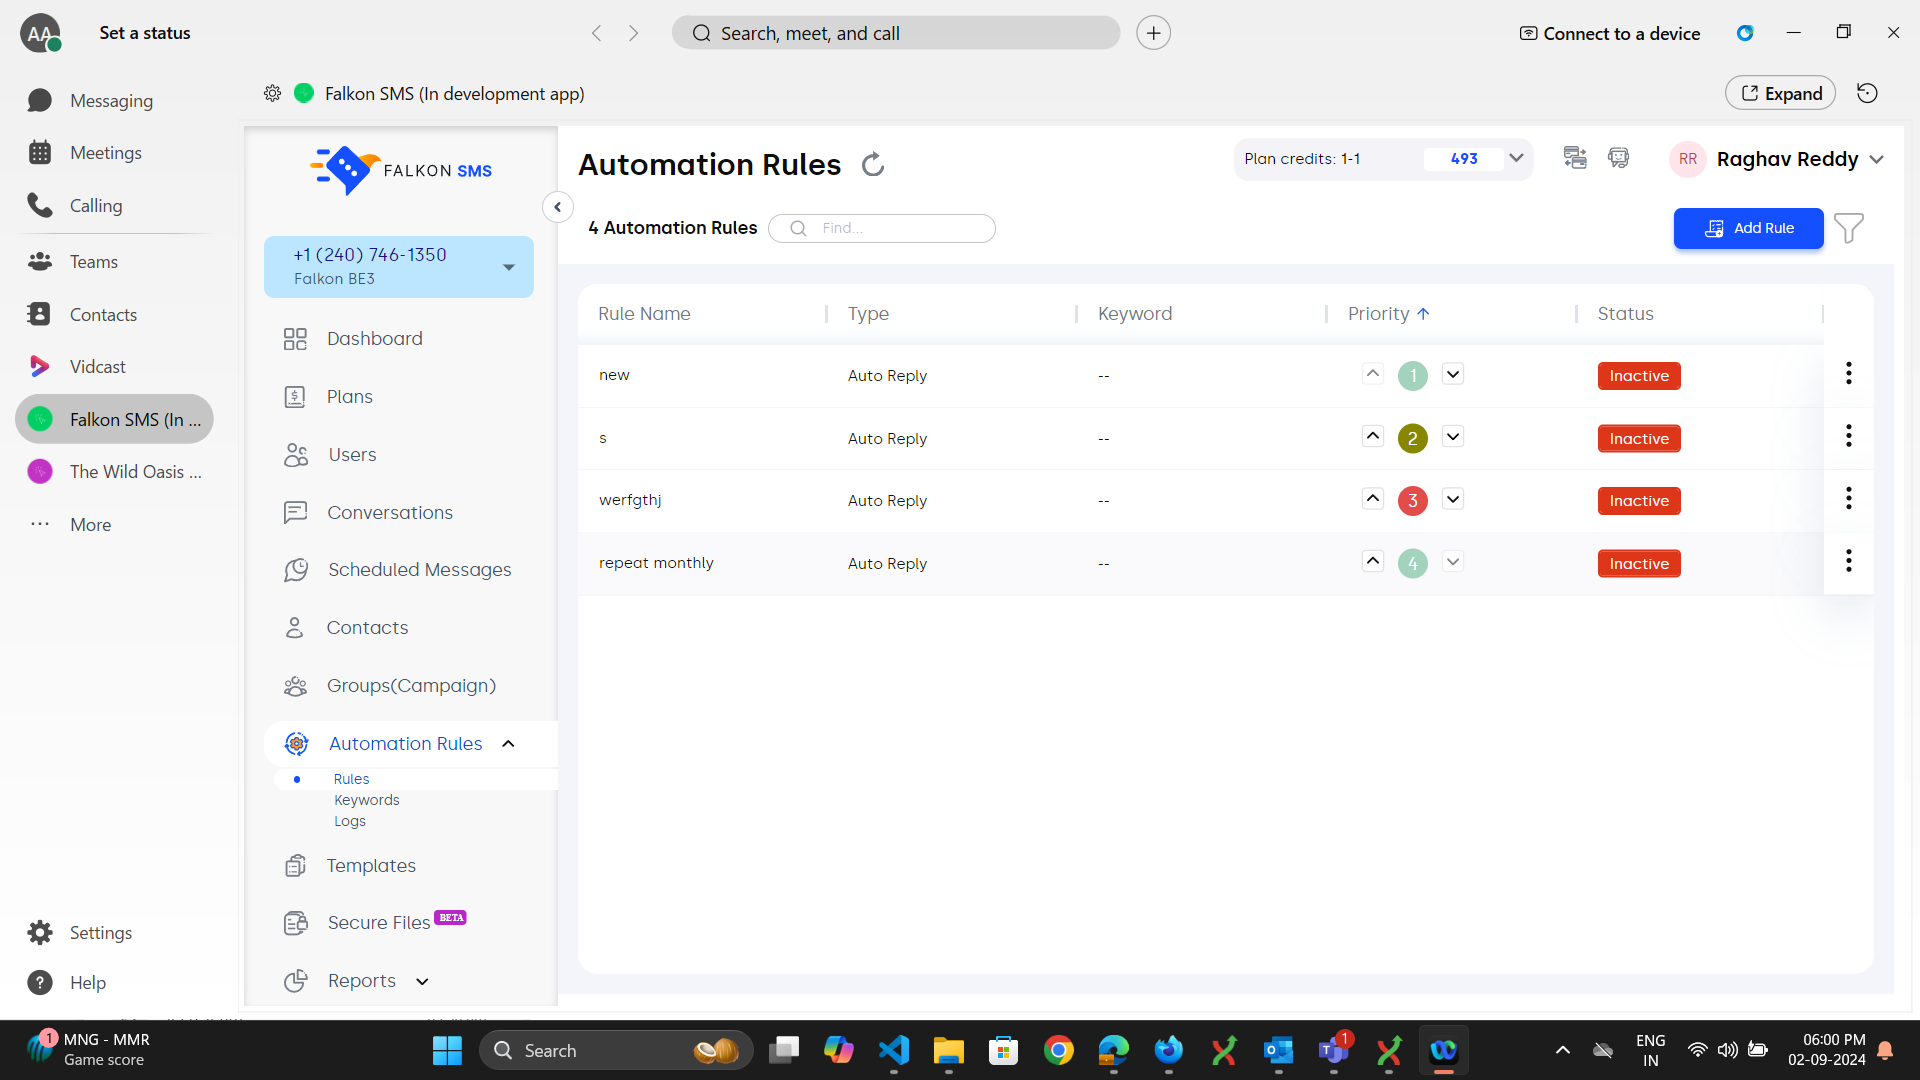Image resolution: width=1920 pixels, height=1080 pixels.
Task: Open the support bot icon in header
Action: coord(1618,158)
